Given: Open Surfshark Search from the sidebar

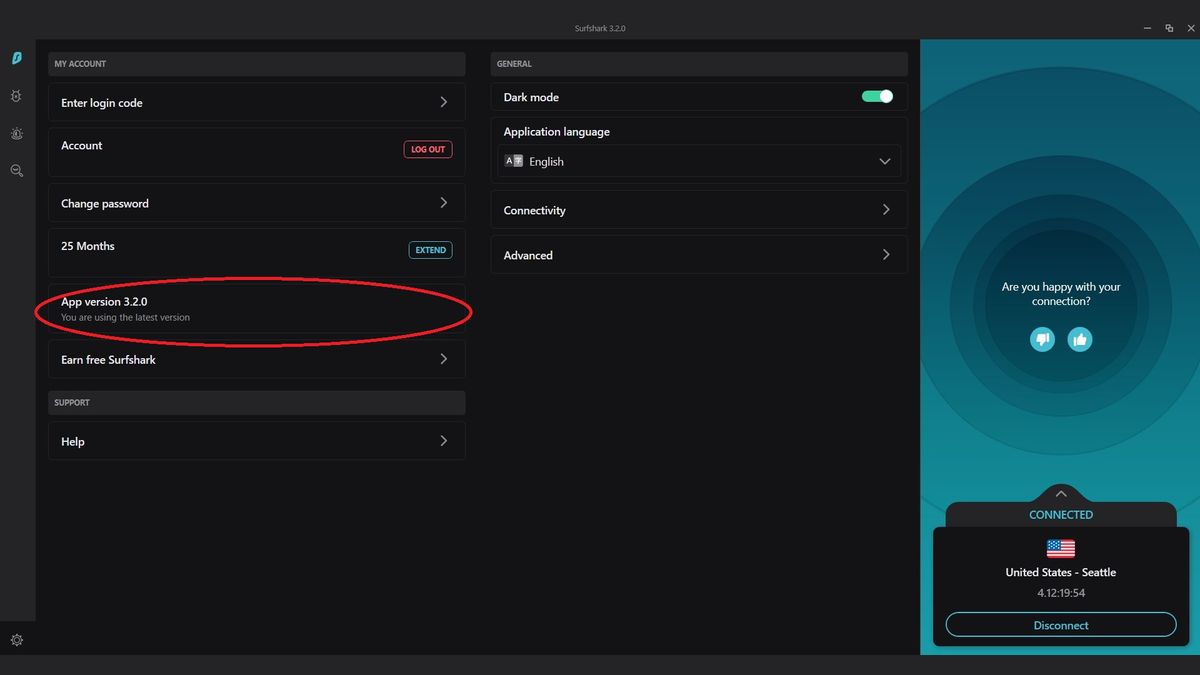Looking at the screenshot, I should pos(16,170).
